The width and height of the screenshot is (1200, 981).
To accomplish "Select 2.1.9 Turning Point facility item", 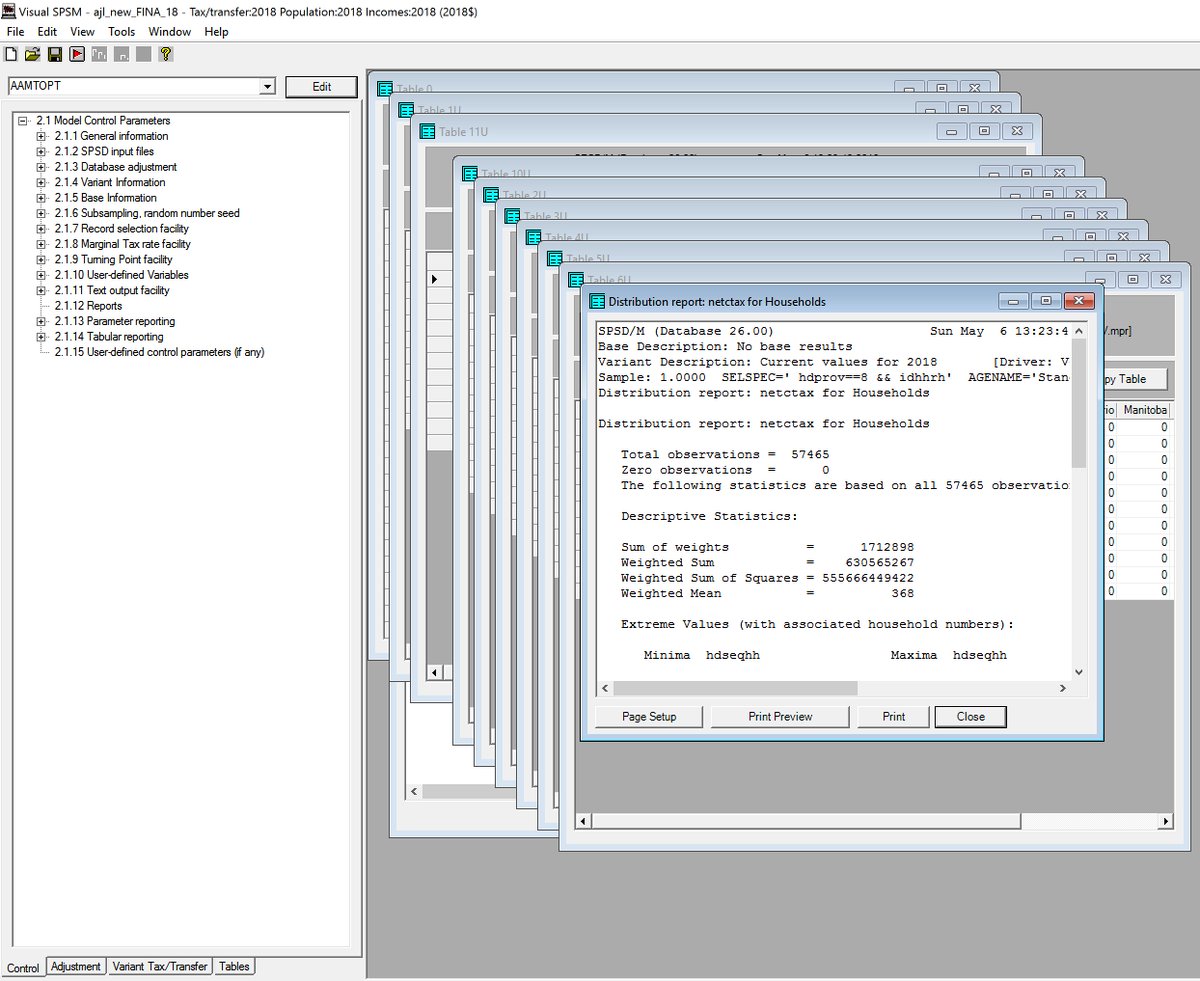I will coord(129,260).
